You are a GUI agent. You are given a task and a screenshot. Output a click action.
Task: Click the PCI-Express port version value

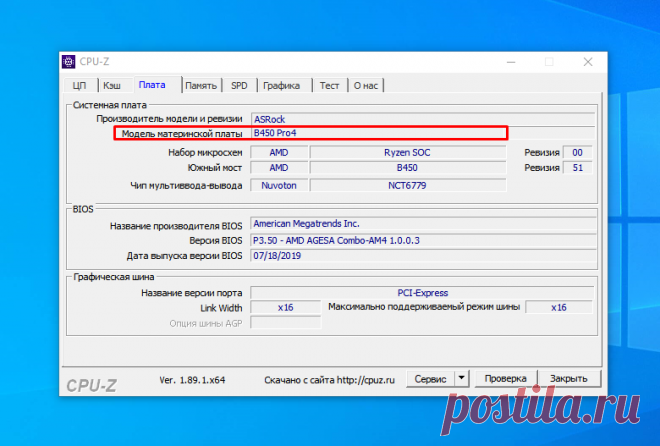423,293
